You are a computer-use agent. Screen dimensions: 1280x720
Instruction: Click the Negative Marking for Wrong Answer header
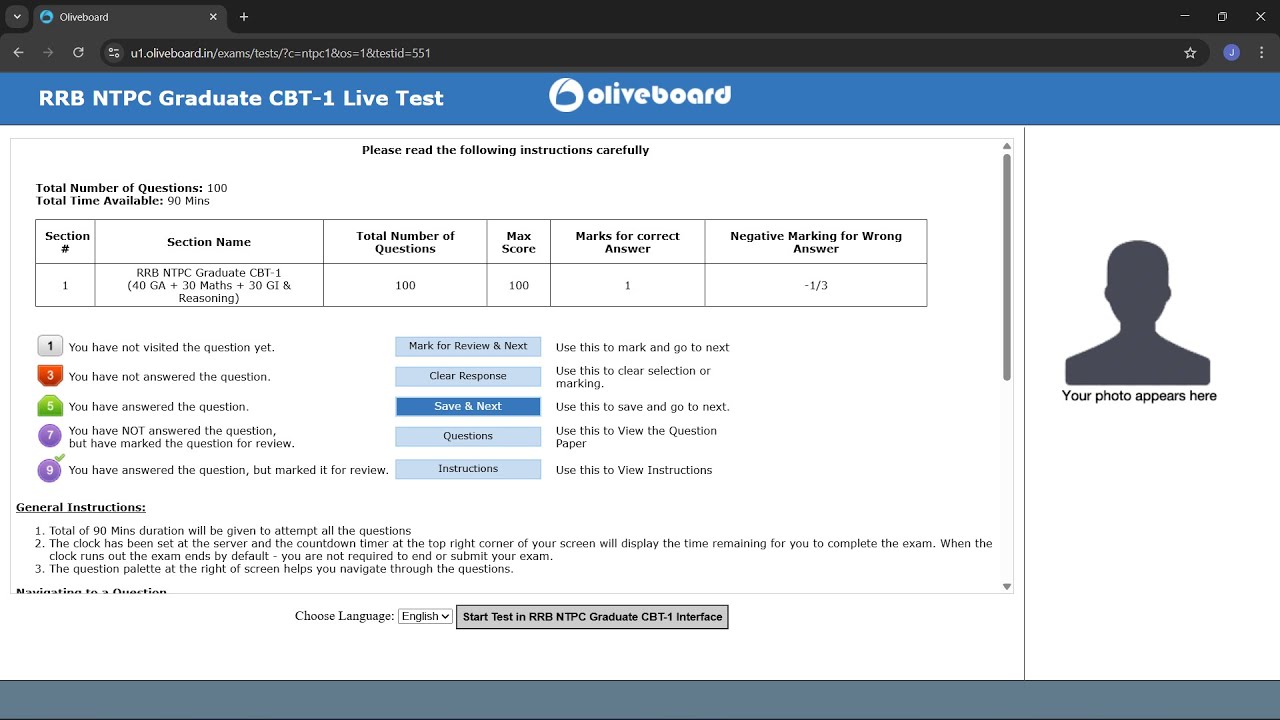(x=816, y=242)
